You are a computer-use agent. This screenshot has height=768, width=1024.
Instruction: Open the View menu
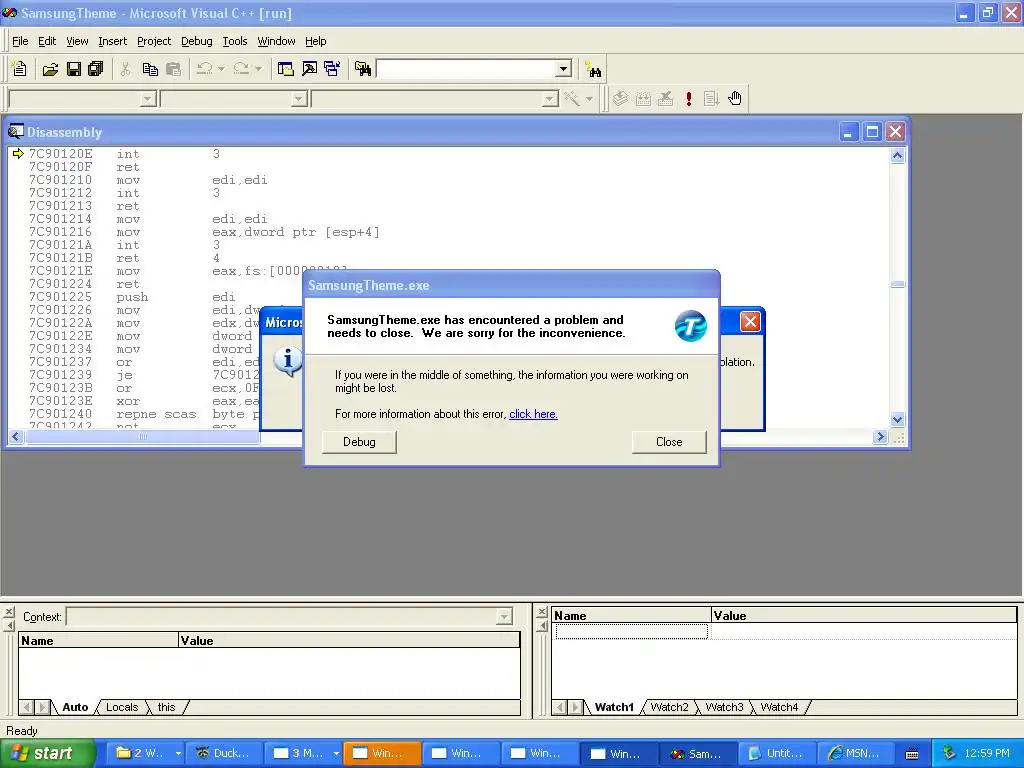77,41
